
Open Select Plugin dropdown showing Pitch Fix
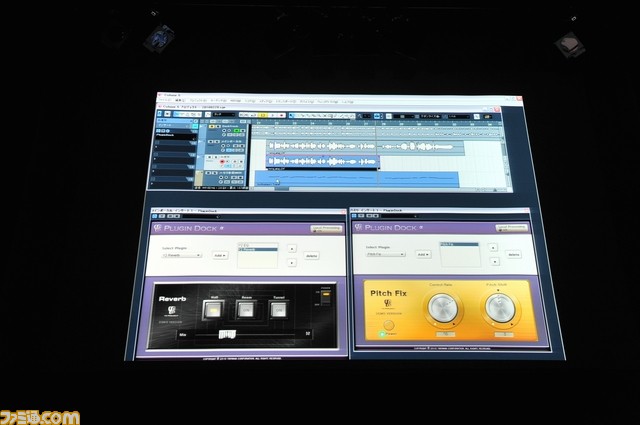point(385,254)
